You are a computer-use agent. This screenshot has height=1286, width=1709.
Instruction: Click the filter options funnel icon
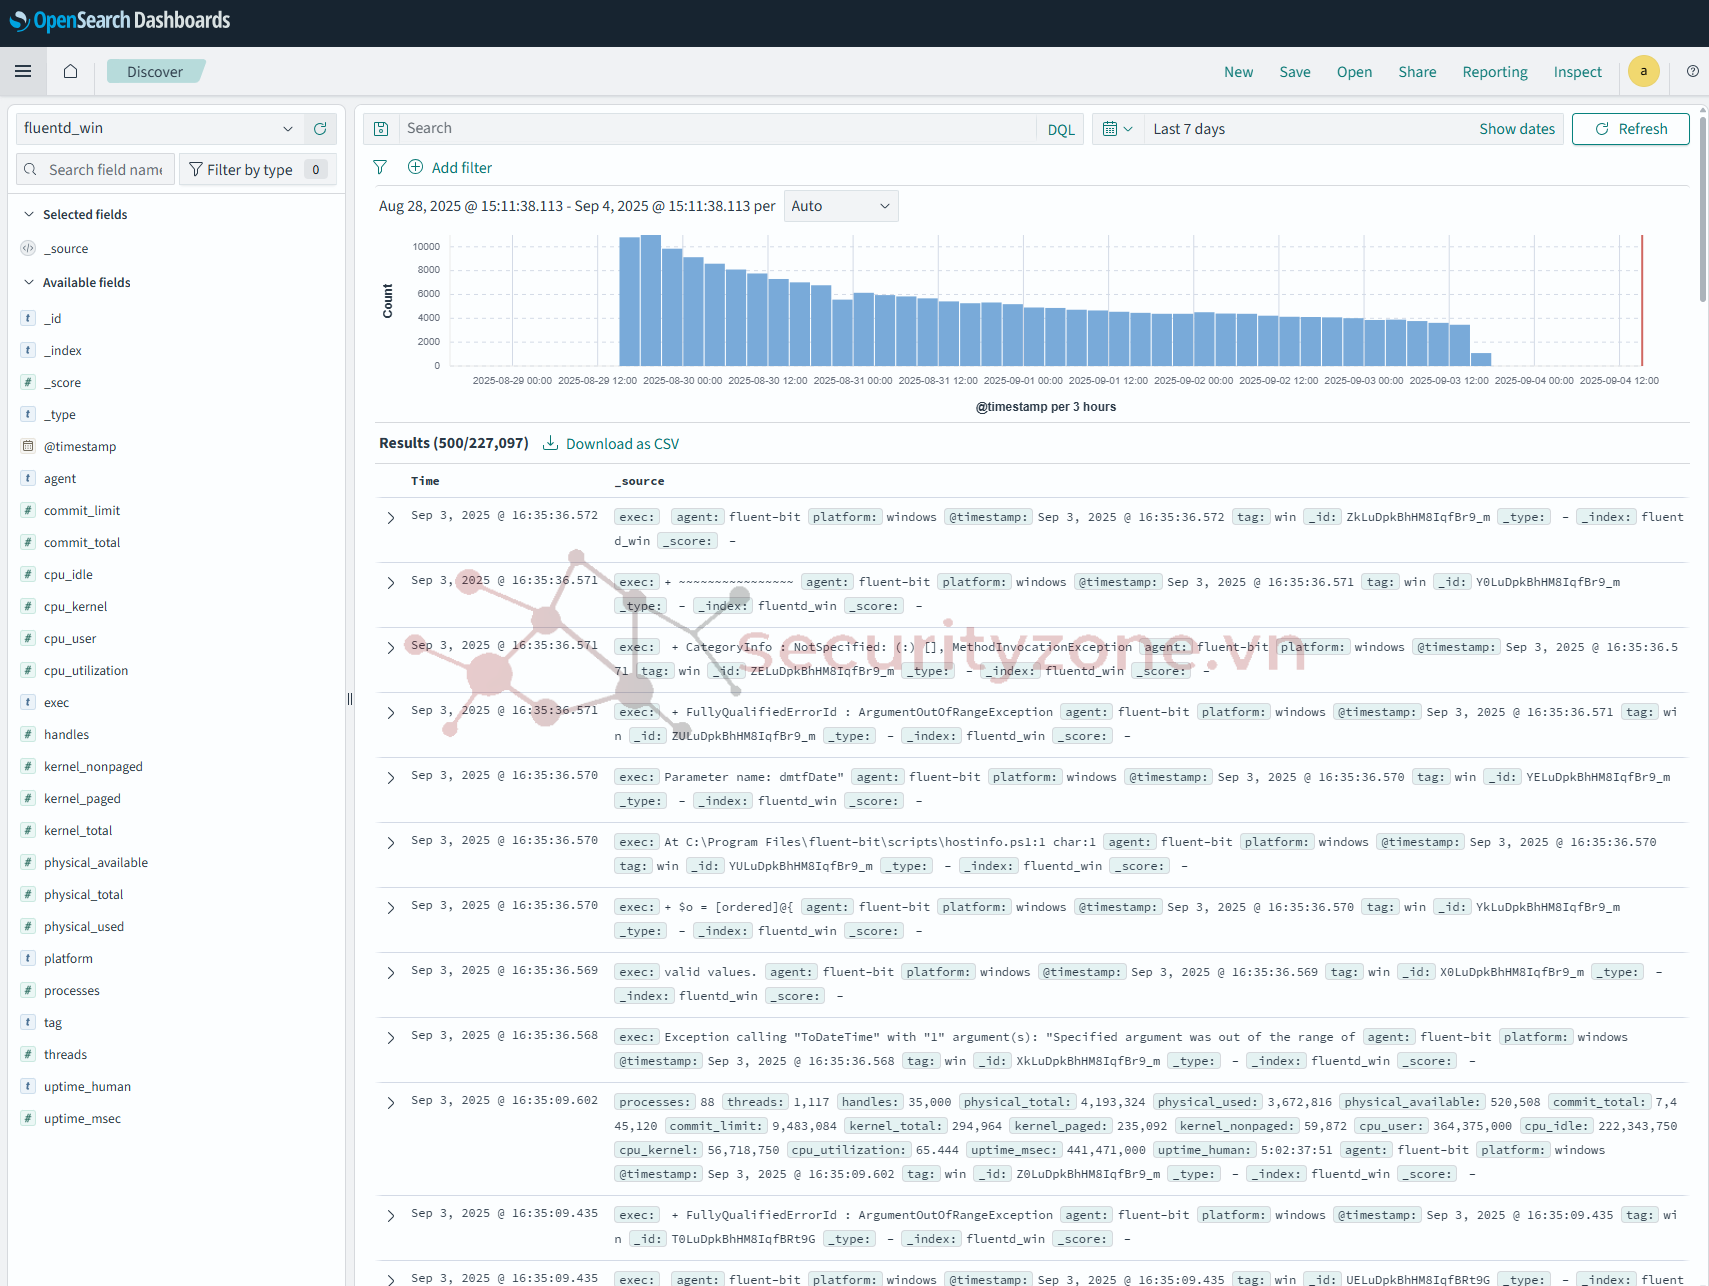pos(380,167)
